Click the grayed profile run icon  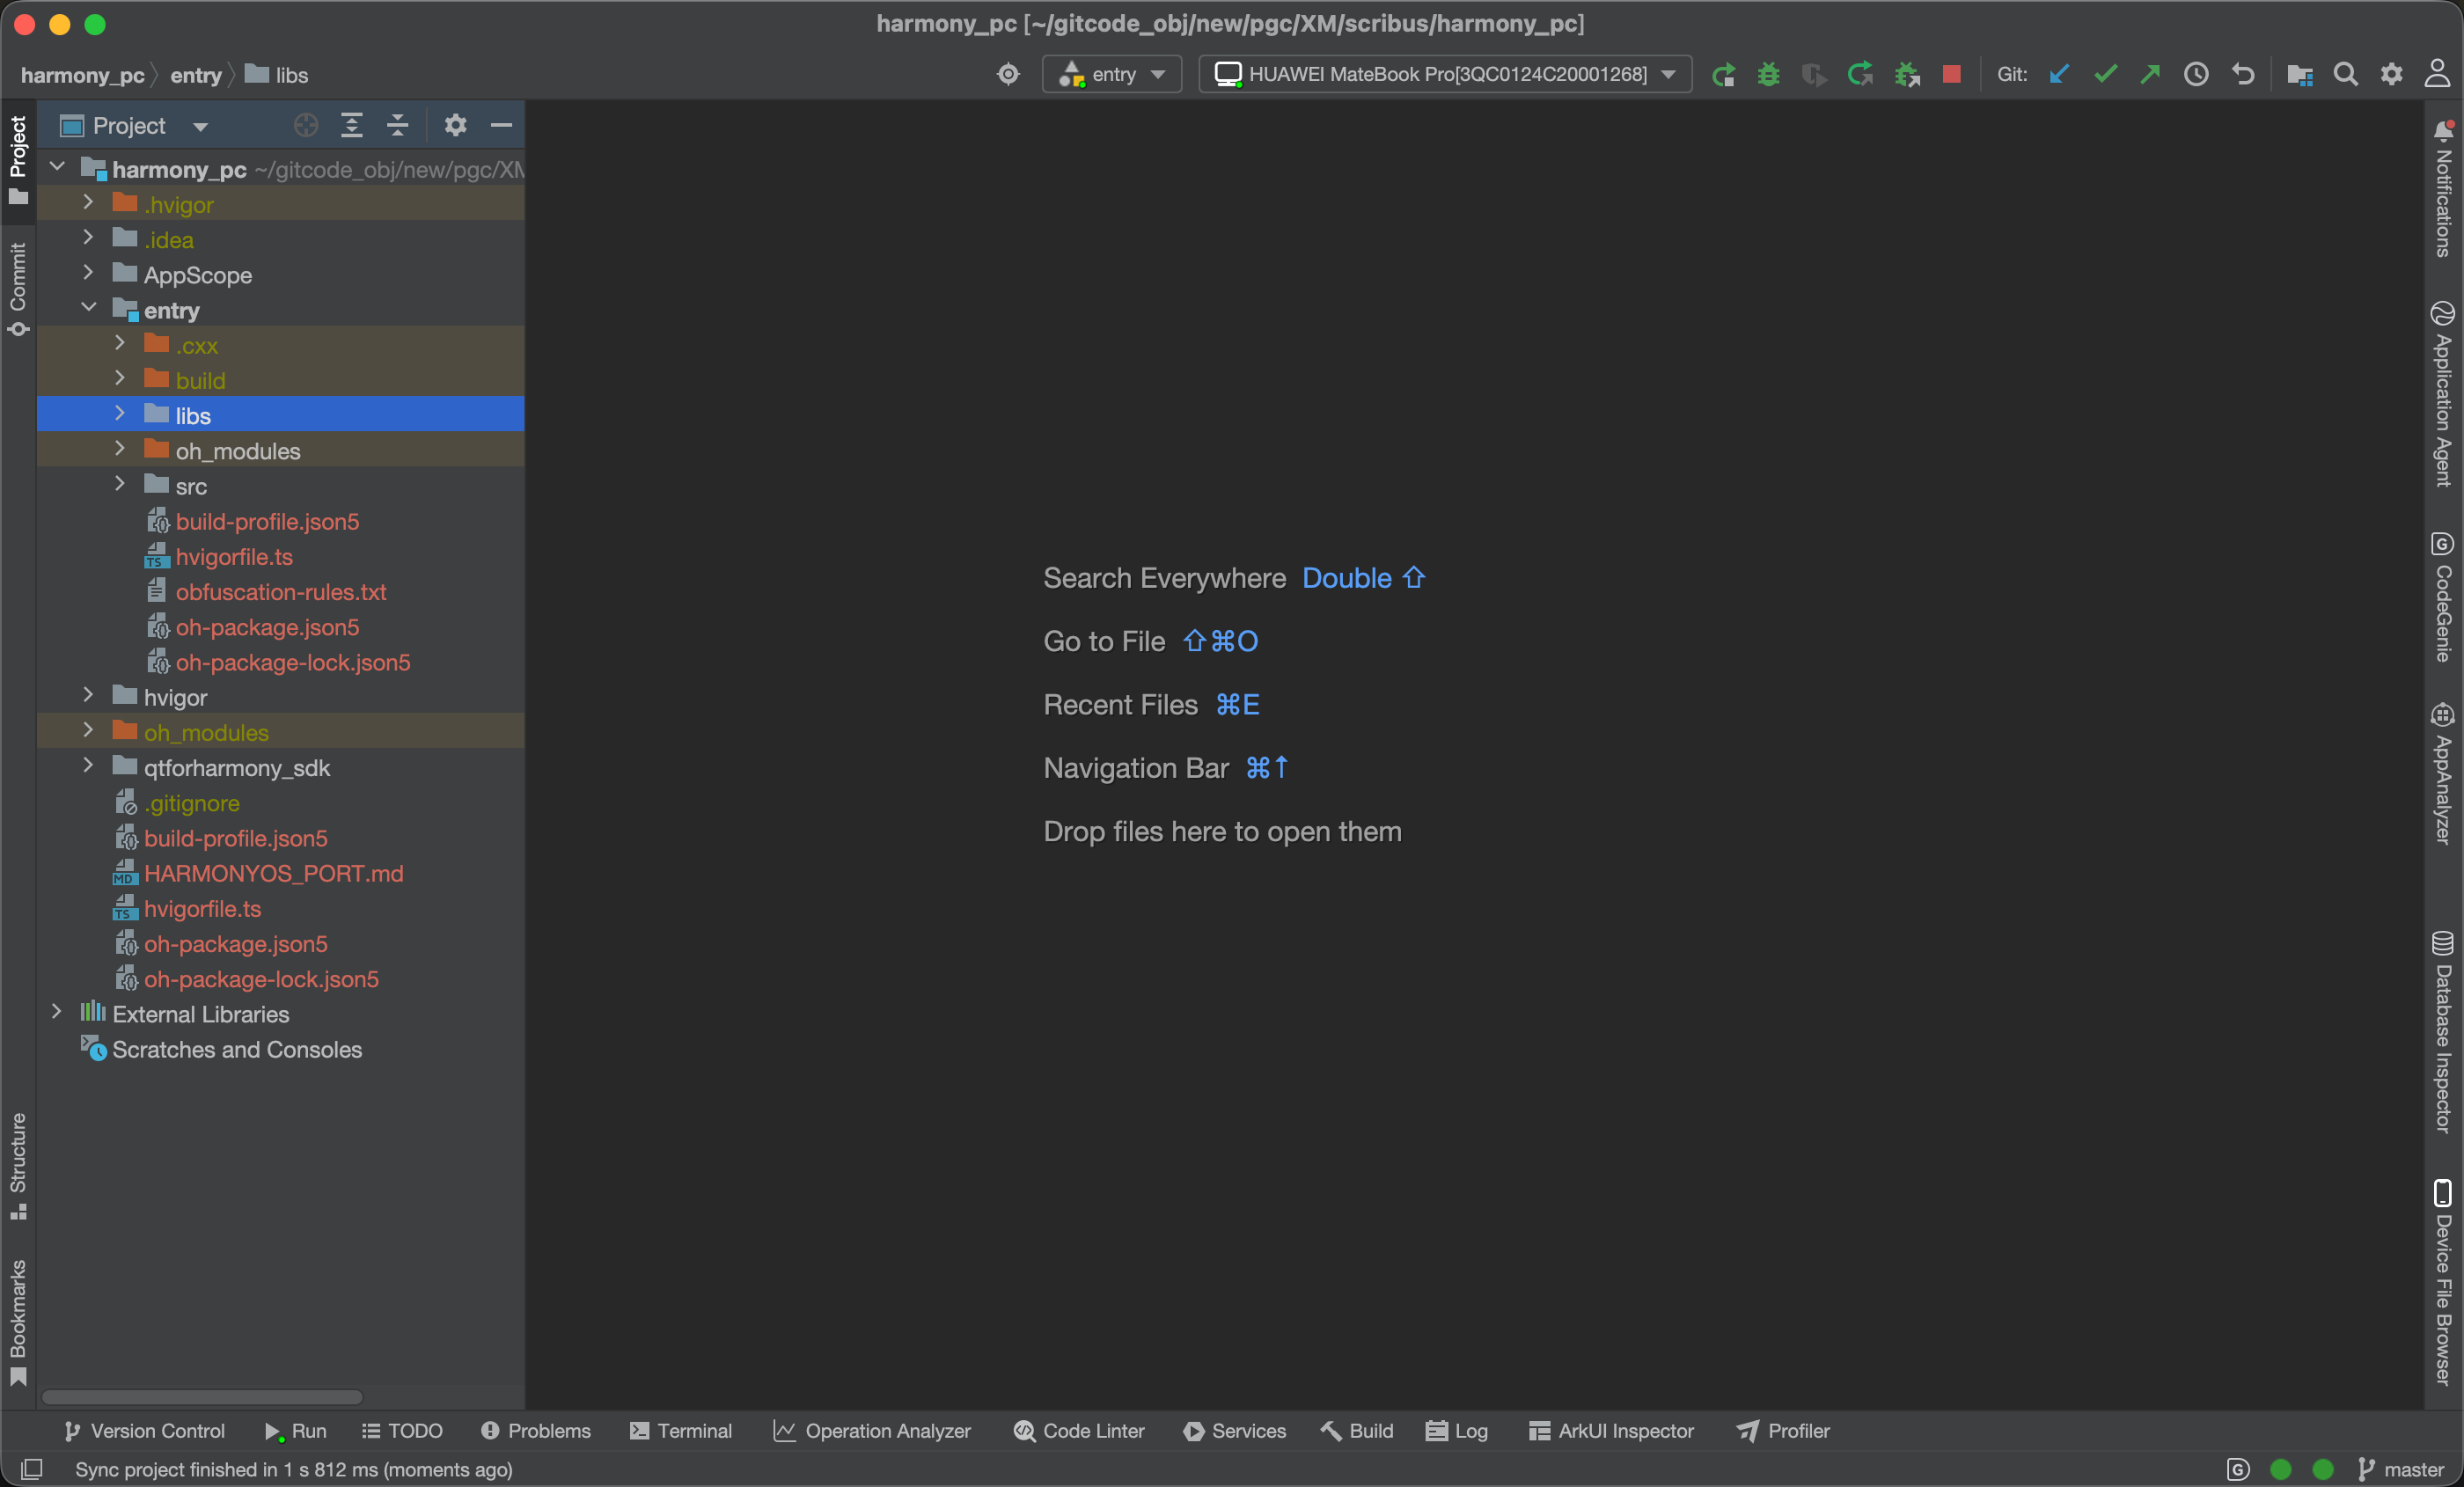[1813, 75]
